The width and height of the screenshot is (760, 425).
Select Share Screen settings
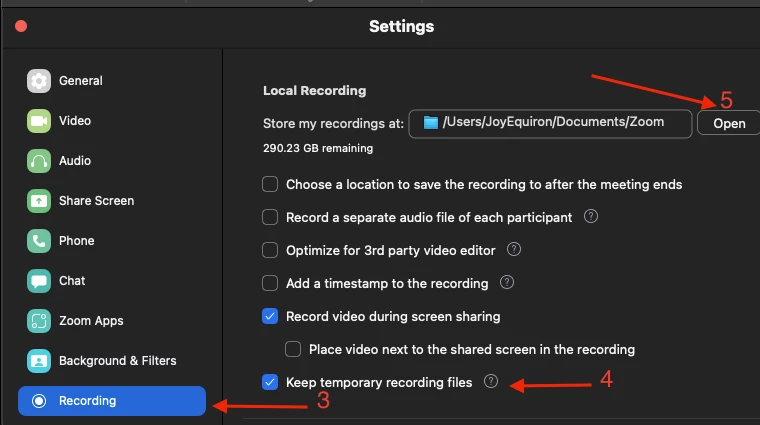112,201
